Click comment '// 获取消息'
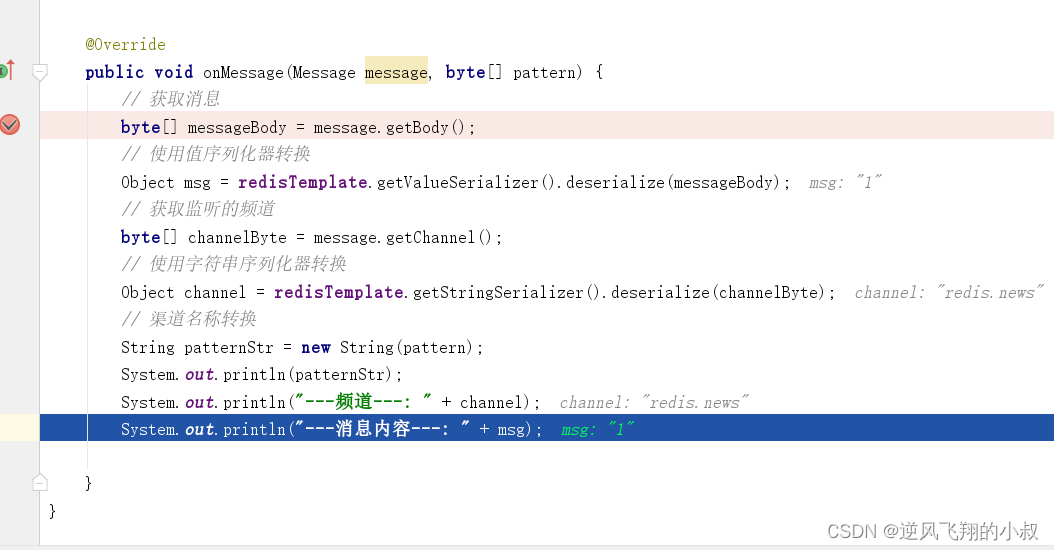The width and height of the screenshot is (1054, 550). point(171,100)
